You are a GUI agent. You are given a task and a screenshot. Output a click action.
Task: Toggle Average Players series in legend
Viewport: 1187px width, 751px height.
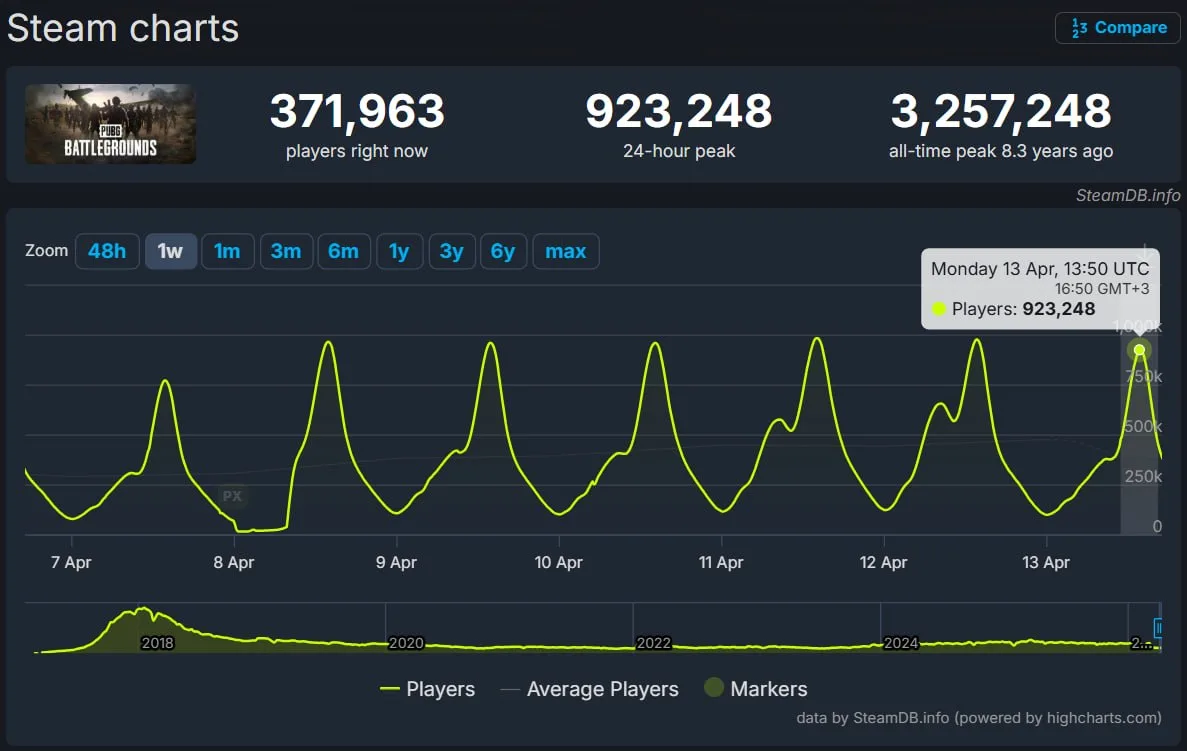pos(590,689)
